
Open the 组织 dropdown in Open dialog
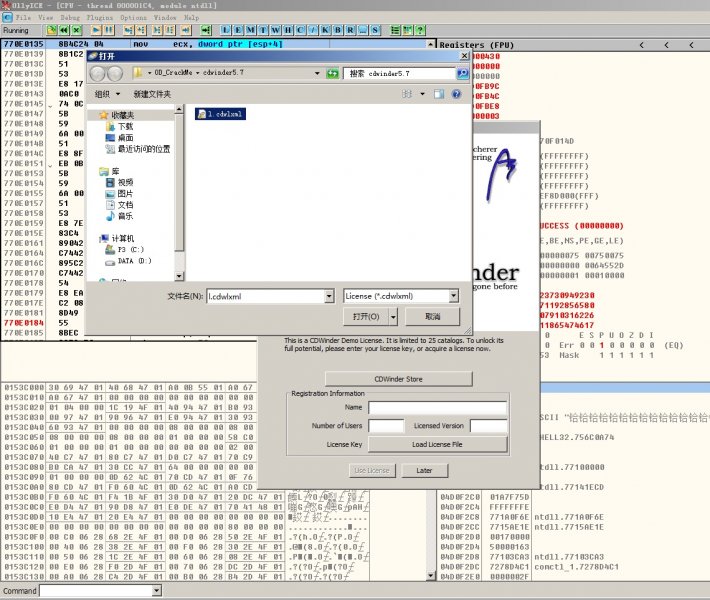[107, 94]
